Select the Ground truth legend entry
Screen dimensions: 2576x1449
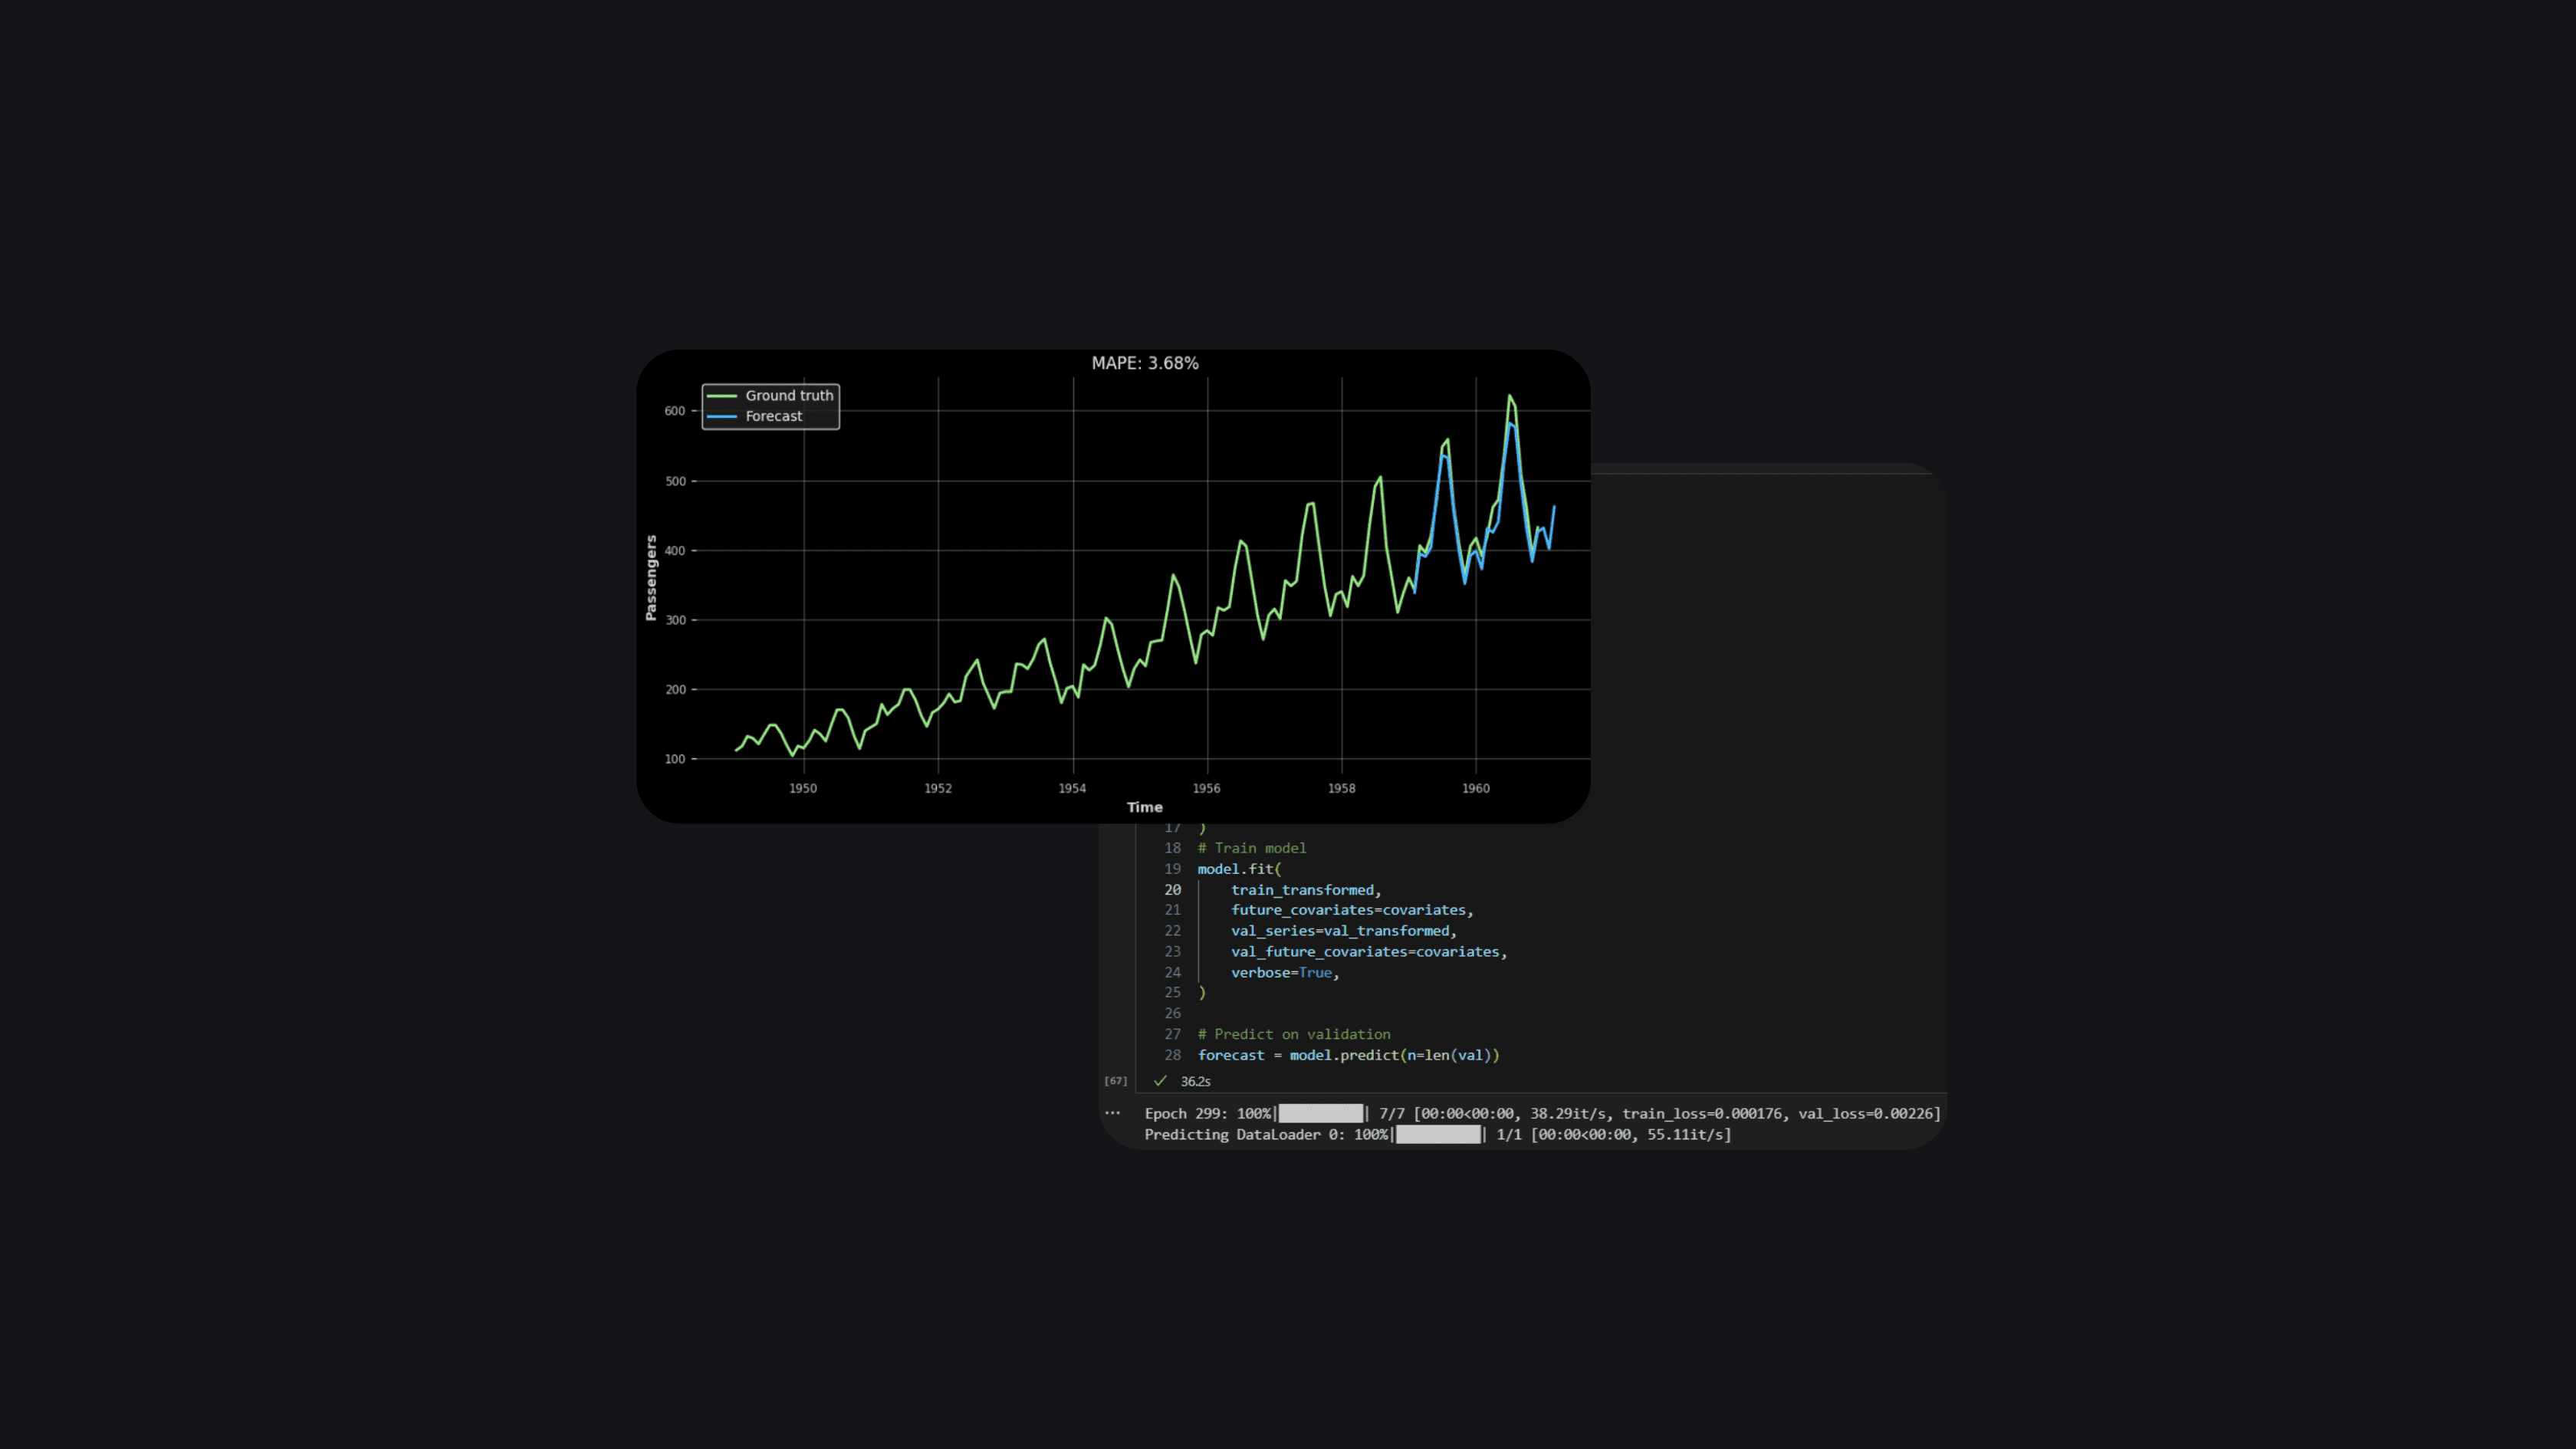tap(788, 395)
